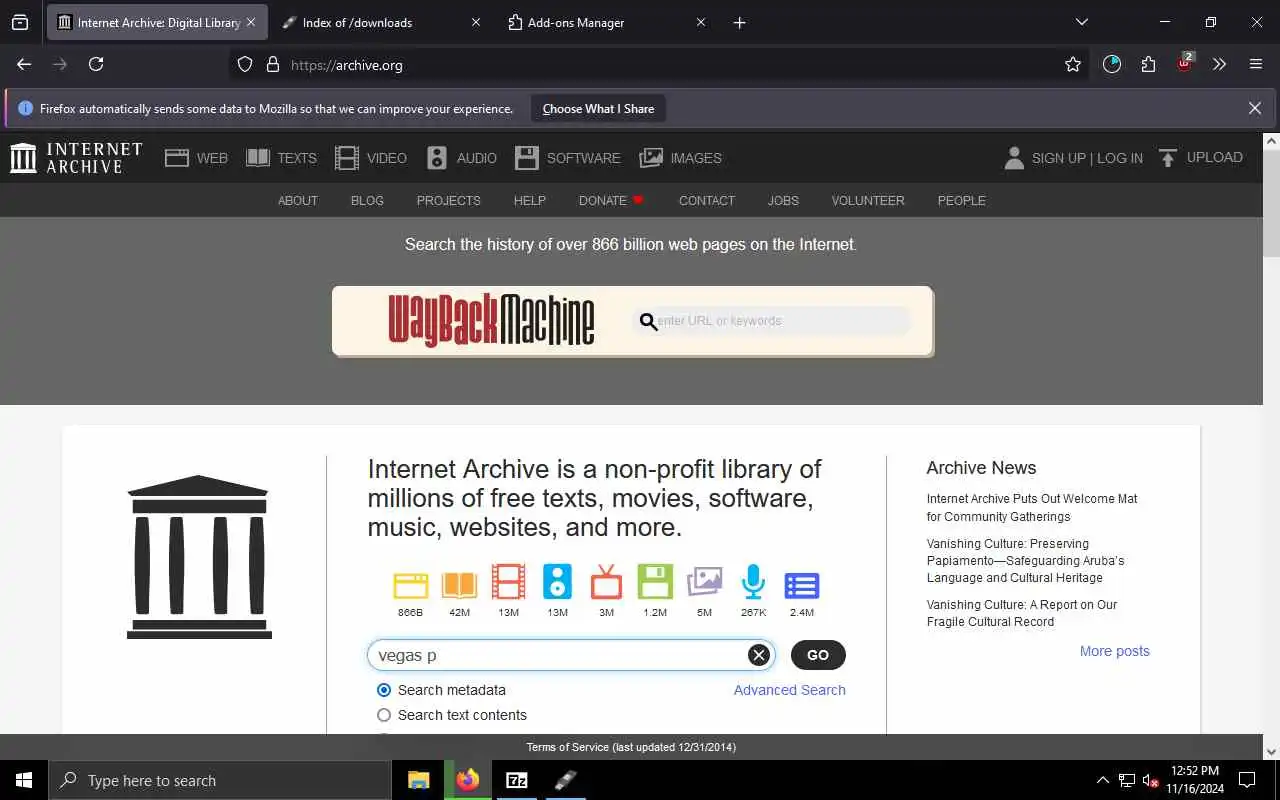The height and width of the screenshot is (800, 1280).
Task: Expand more toolbar tools overflow chevron
Action: [1219, 64]
